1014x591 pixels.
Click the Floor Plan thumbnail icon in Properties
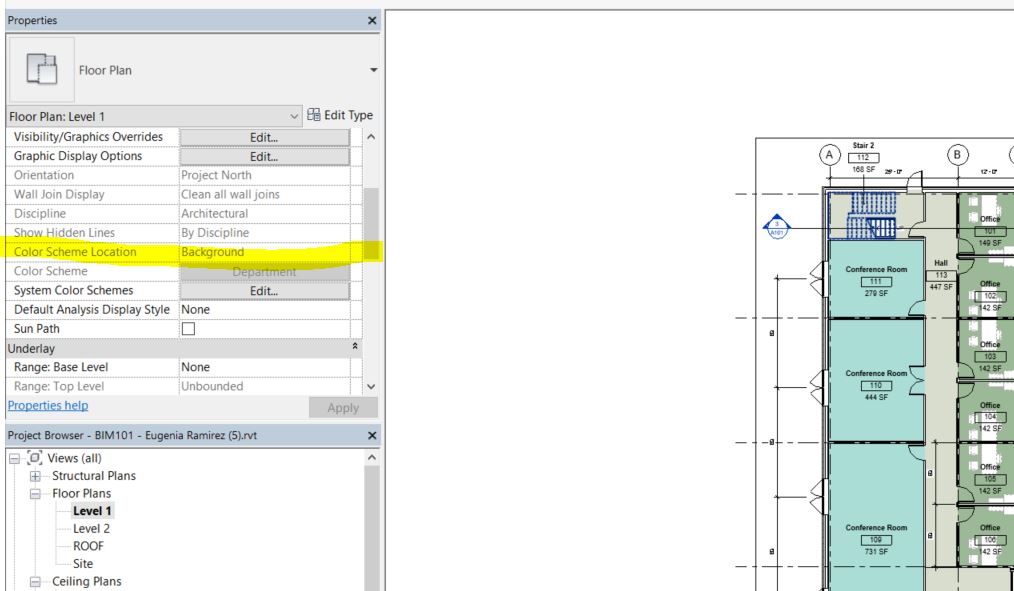pos(41,69)
